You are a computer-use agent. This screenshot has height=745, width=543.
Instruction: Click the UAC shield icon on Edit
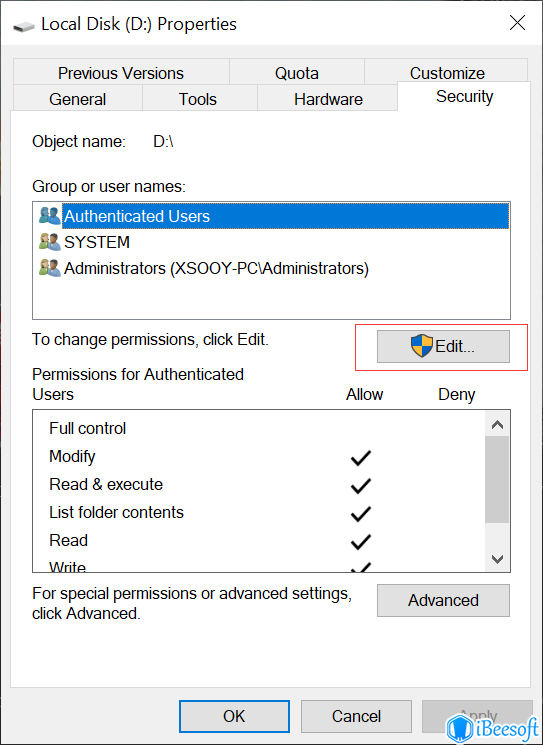[422, 345]
